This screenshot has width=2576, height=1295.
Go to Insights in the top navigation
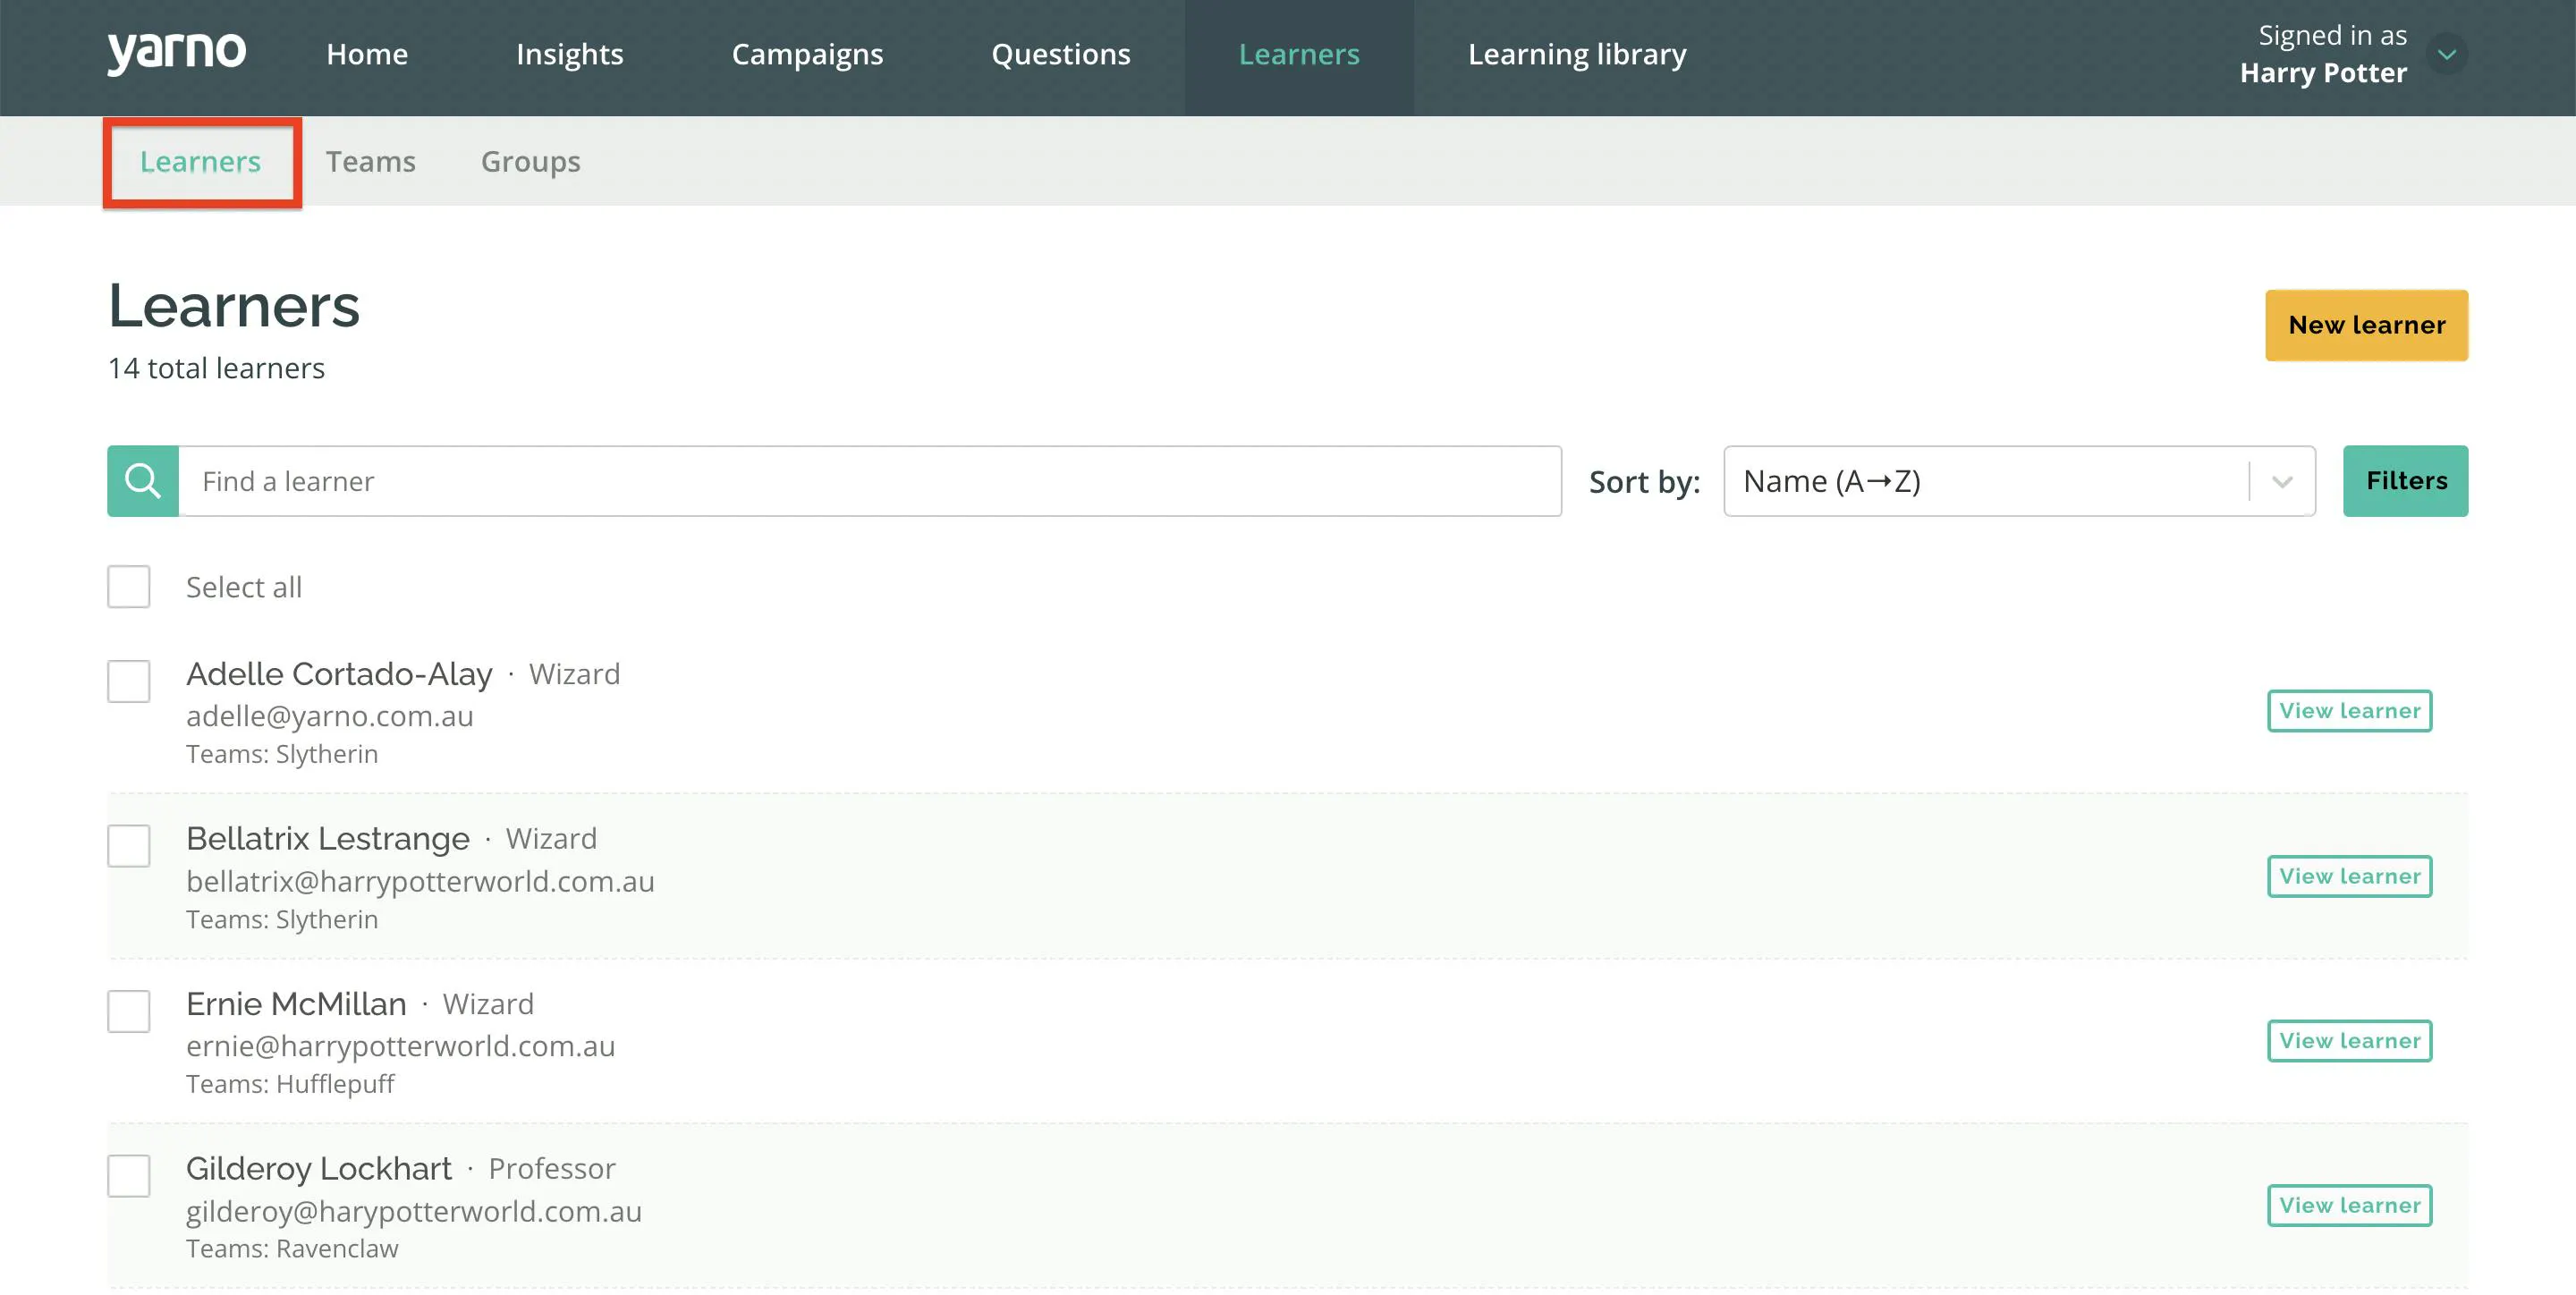(x=570, y=54)
